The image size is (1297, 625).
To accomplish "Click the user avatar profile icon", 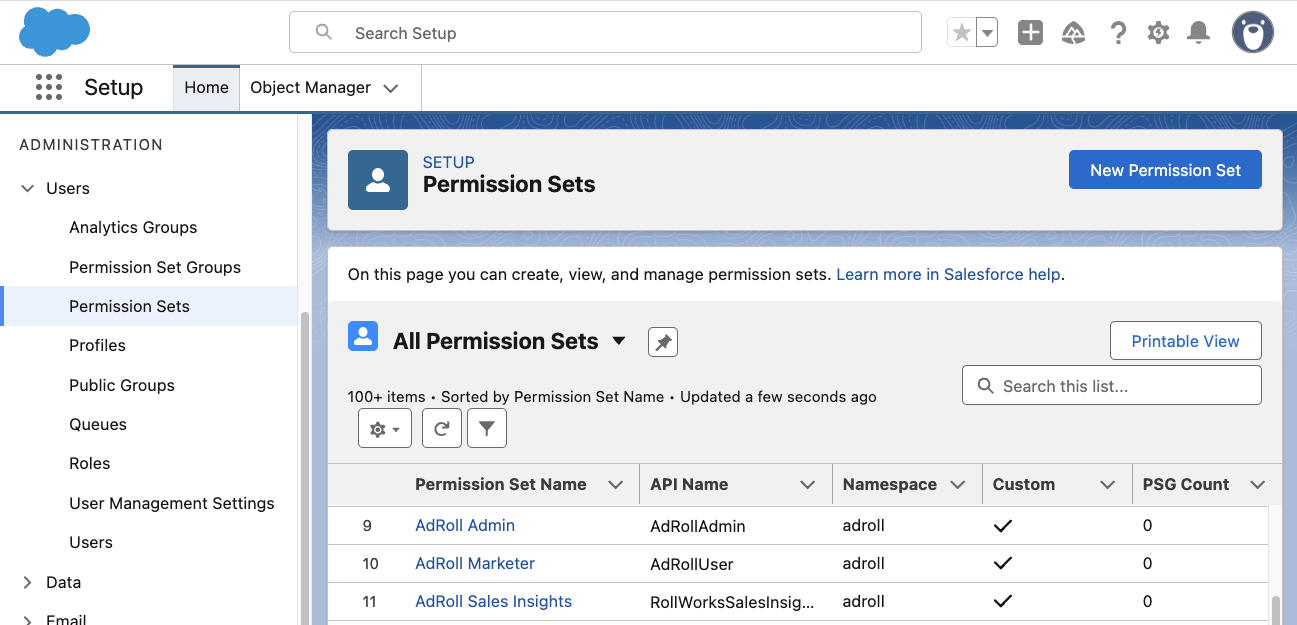I will coord(1252,33).
